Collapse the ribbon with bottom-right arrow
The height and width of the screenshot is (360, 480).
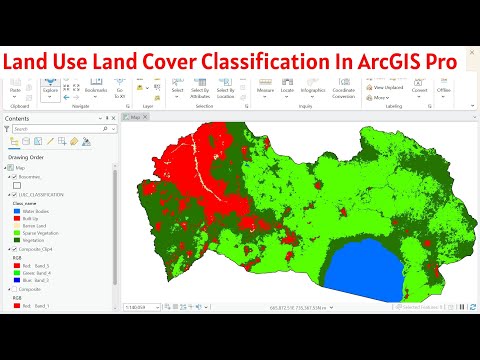[x=472, y=106]
